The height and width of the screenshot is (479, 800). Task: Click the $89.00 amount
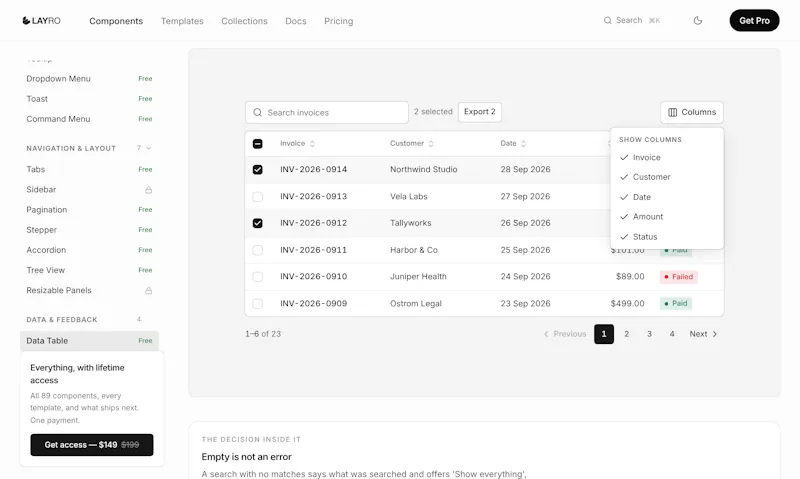point(630,276)
